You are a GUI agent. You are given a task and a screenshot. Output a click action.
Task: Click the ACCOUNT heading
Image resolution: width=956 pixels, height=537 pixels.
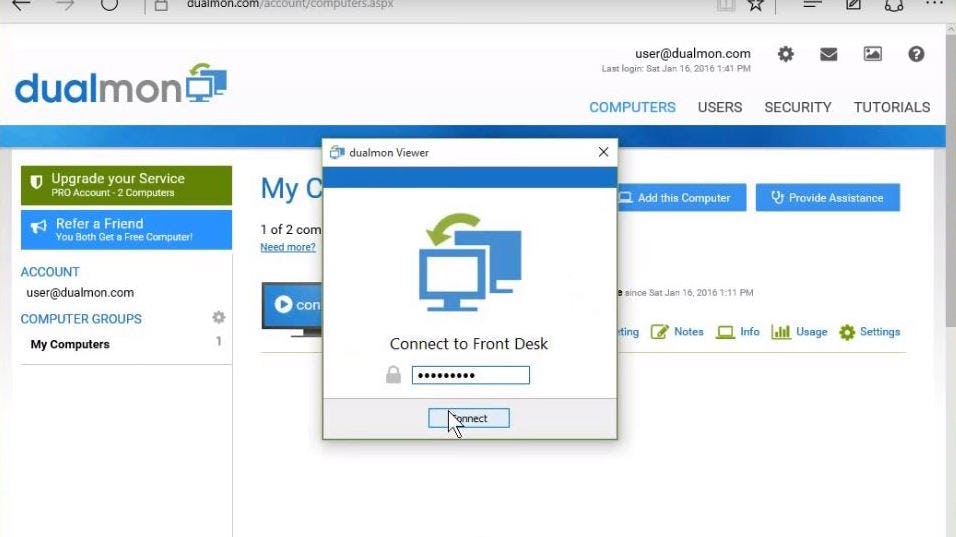click(x=50, y=272)
